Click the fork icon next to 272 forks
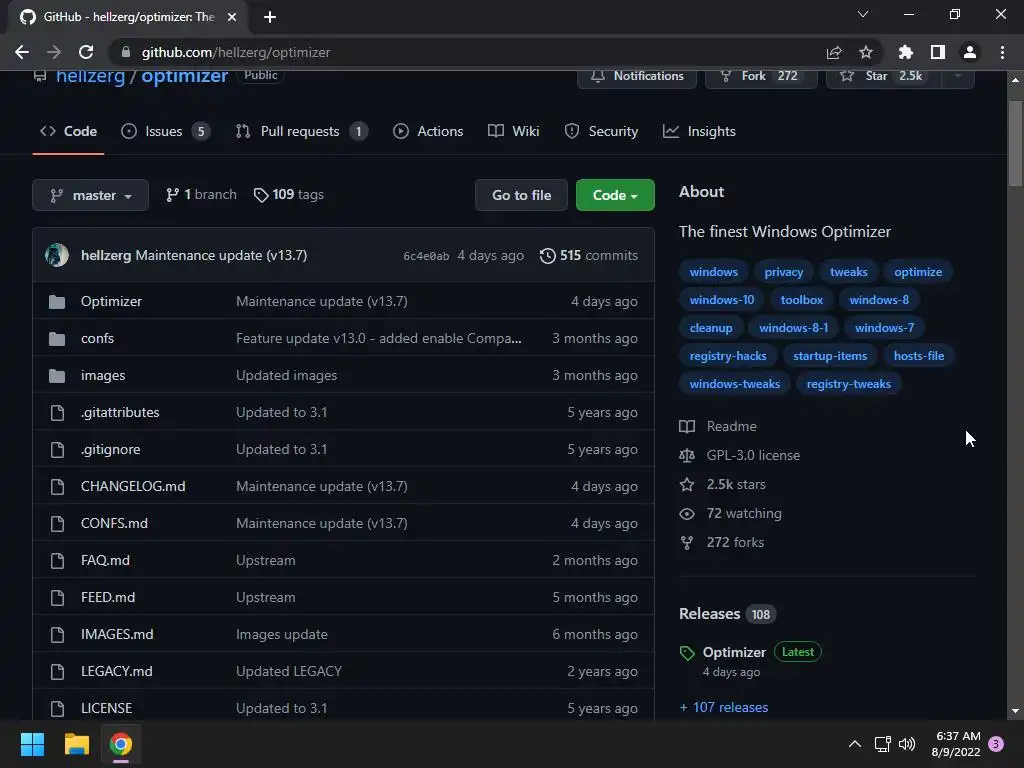The width and height of the screenshot is (1024, 768). click(687, 543)
